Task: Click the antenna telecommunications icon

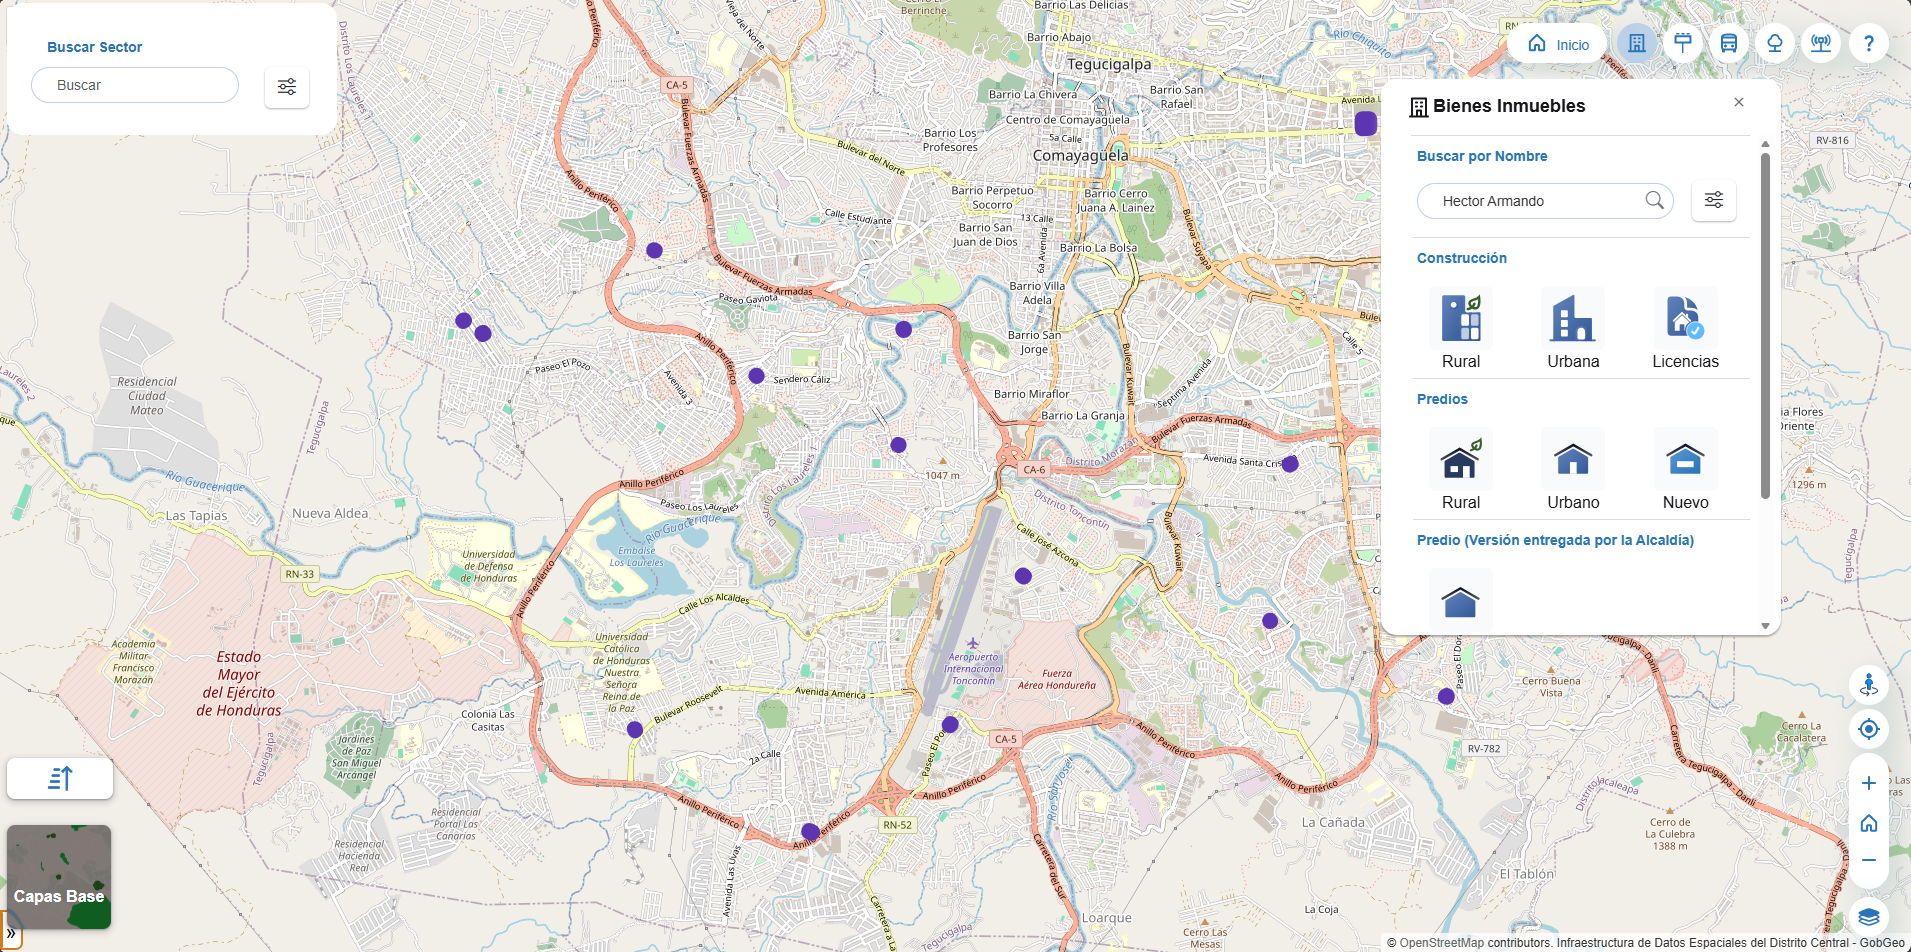Action: pyautogui.click(x=1821, y=43)
